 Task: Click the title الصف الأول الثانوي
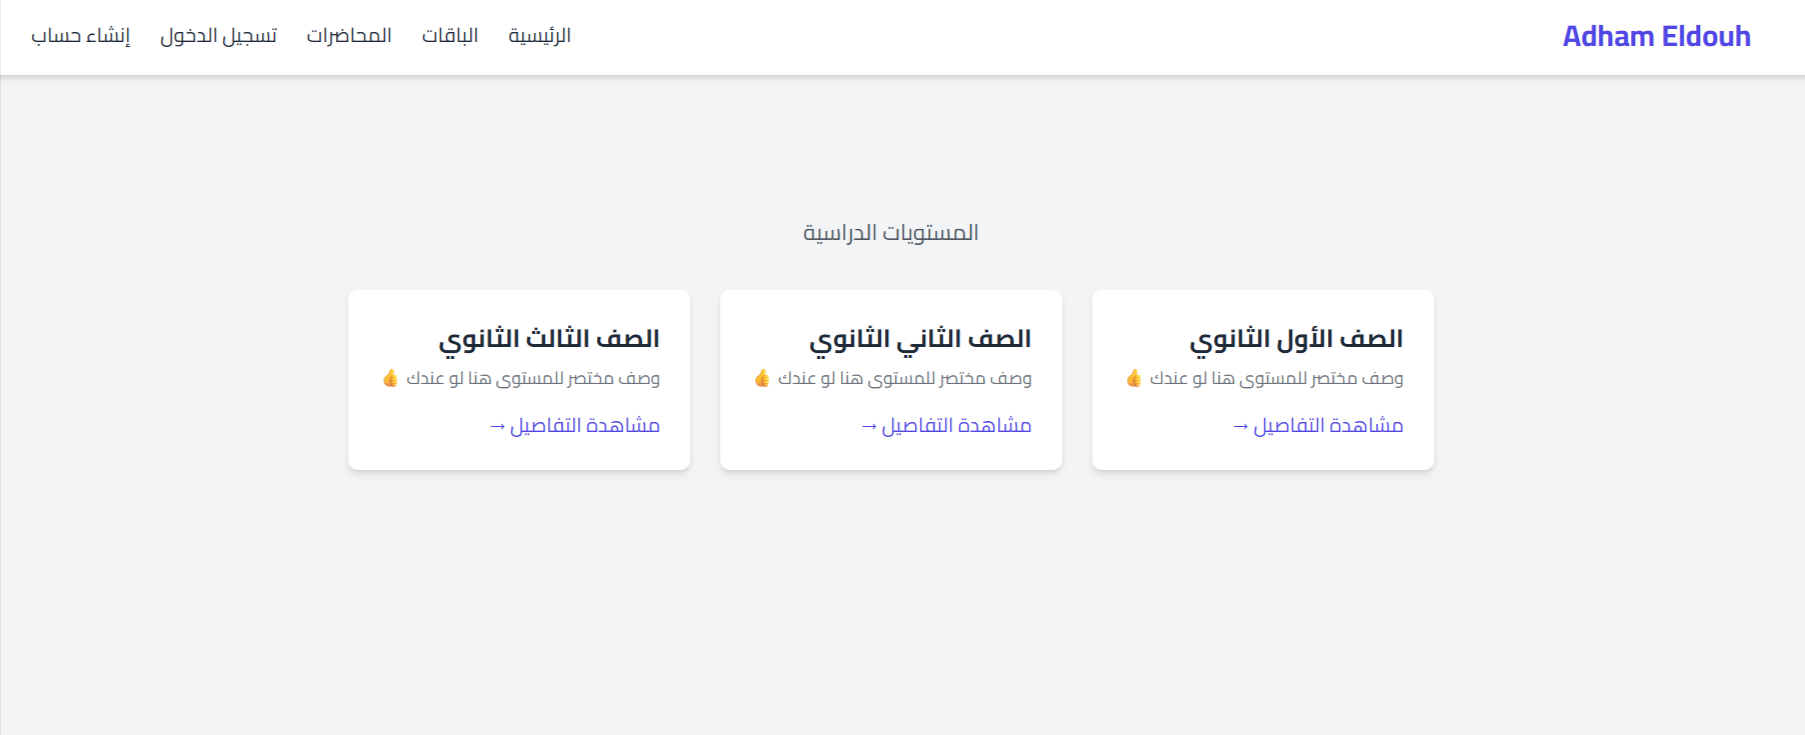[1297, 337]
